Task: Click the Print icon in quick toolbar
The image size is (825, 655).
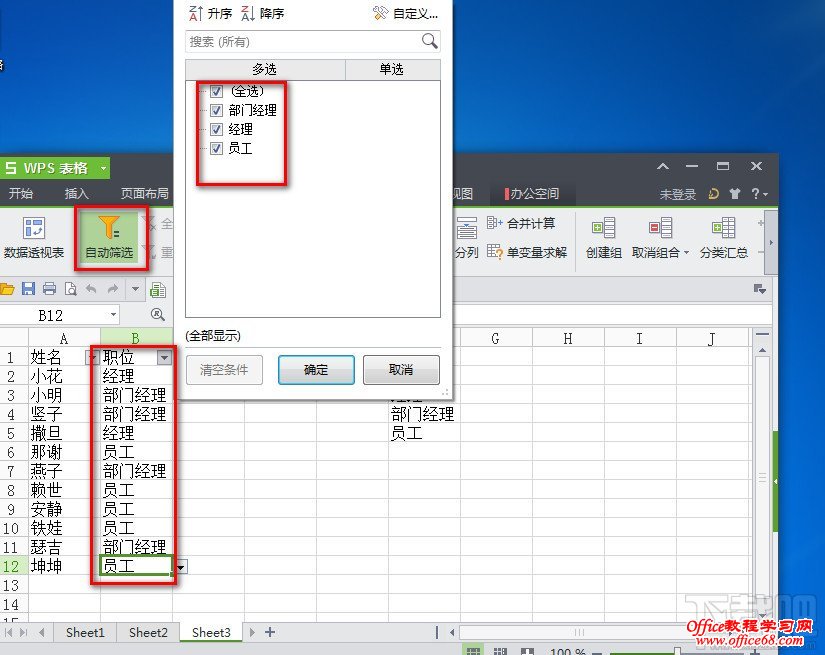Action: 49,288
